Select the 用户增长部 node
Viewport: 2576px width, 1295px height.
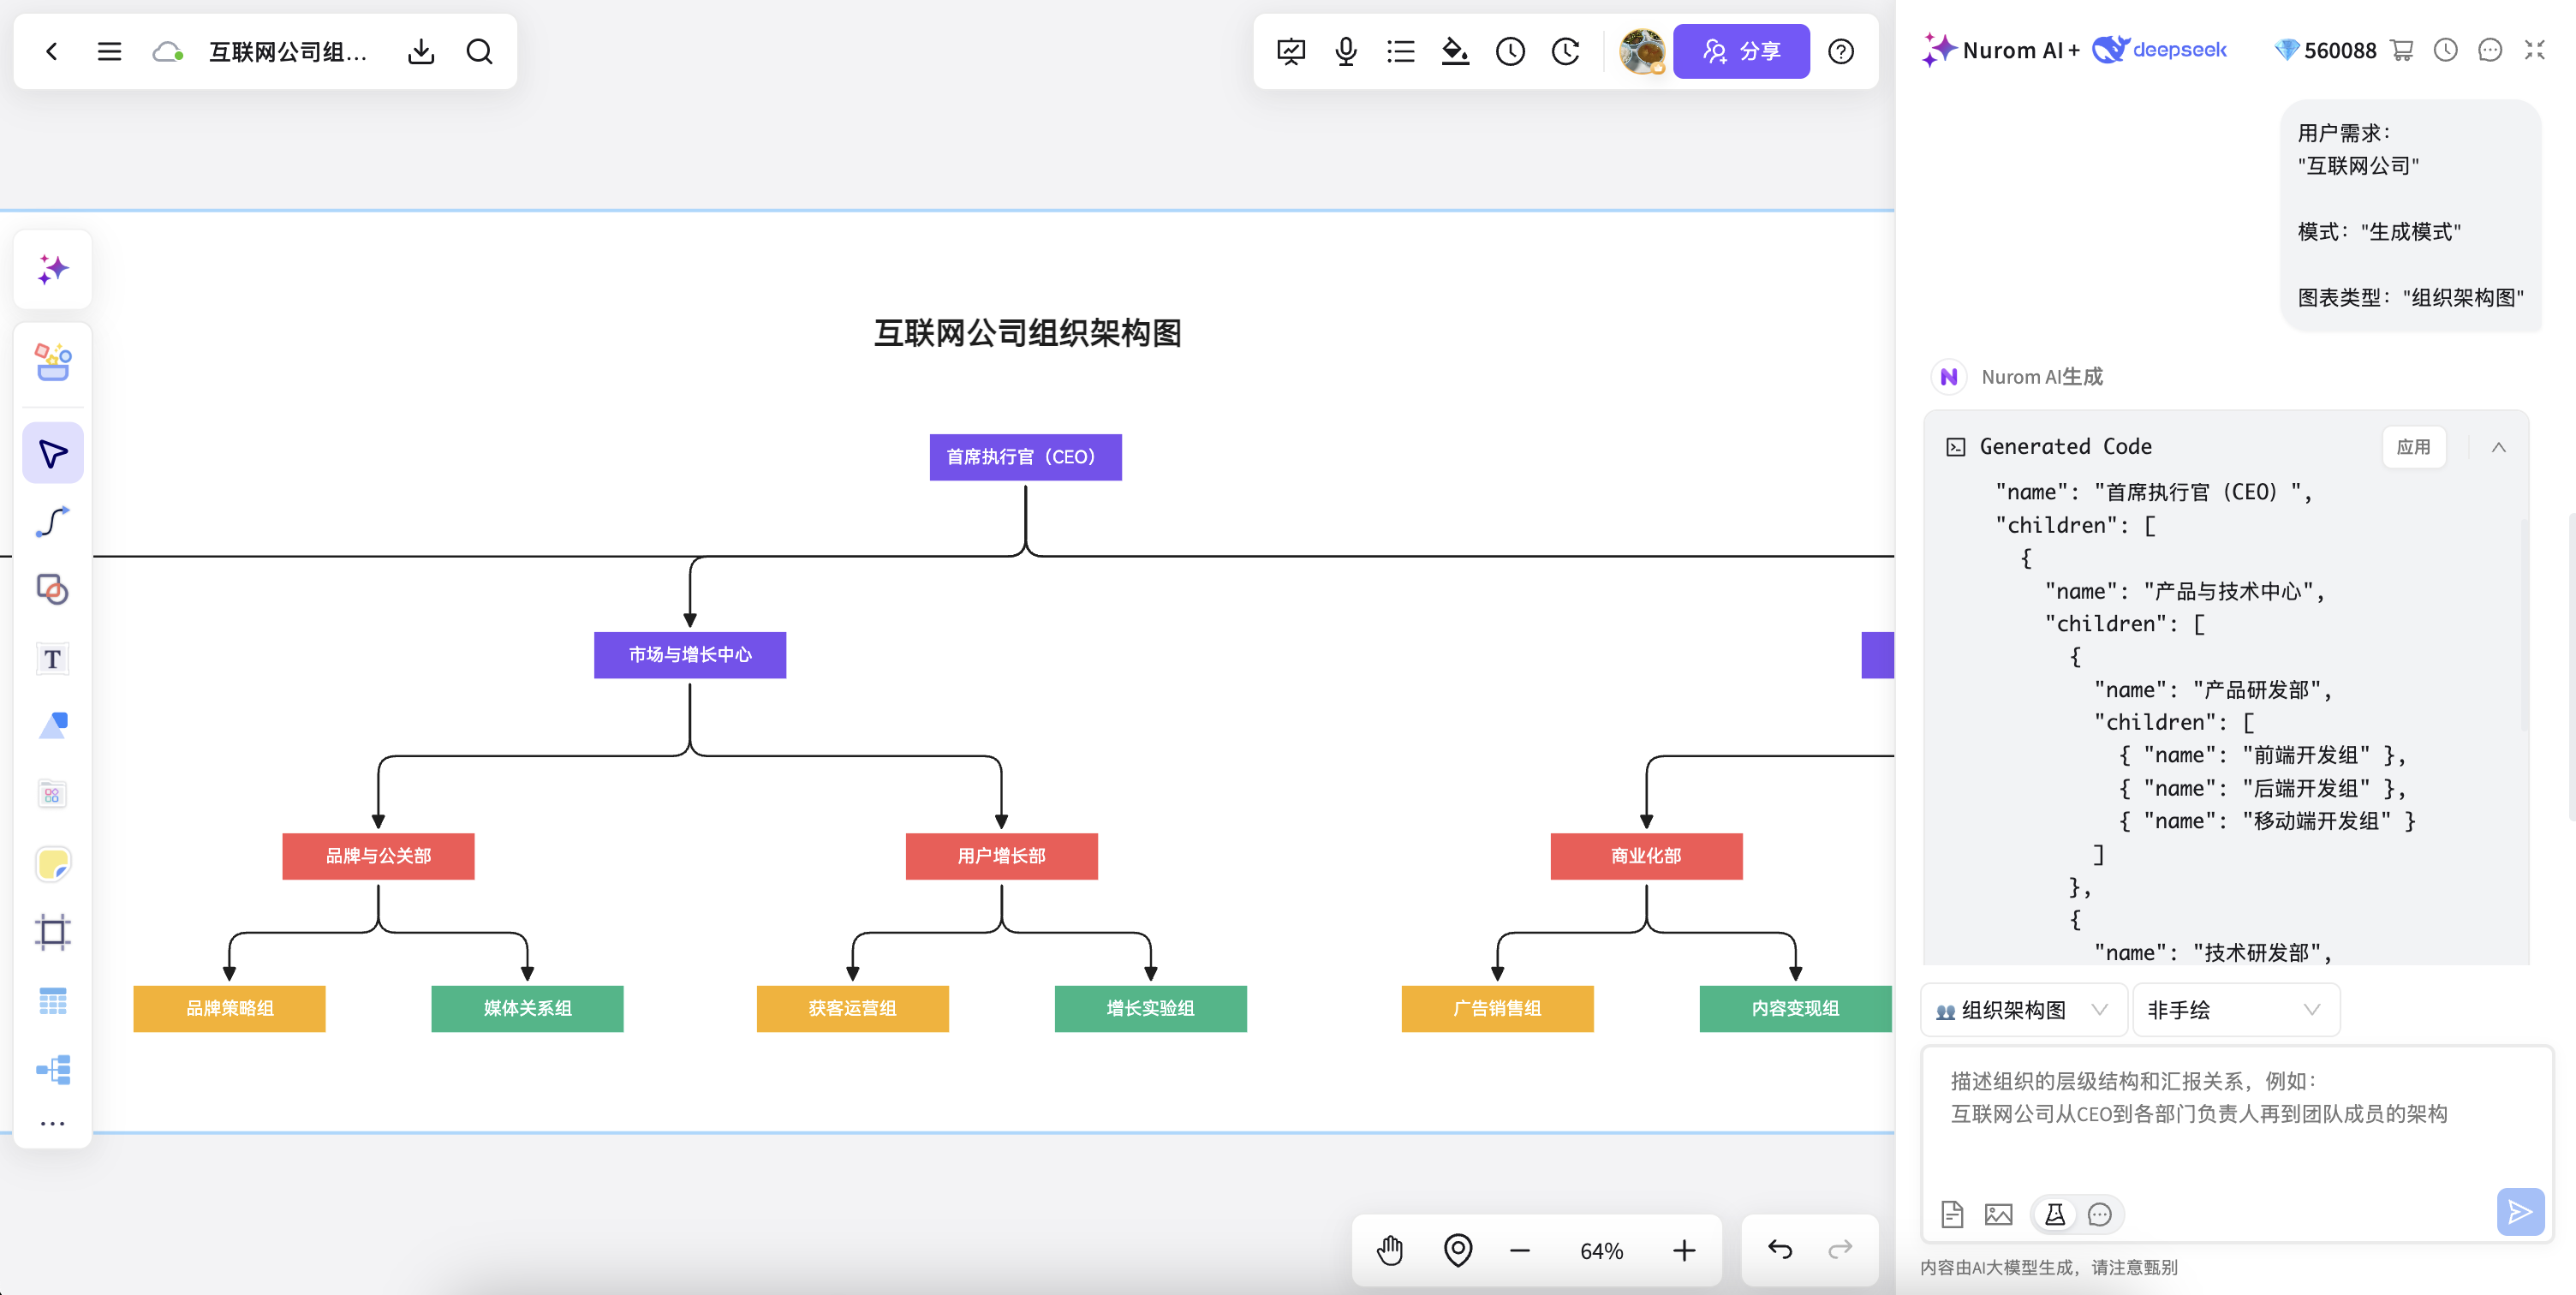click(x=1001, y=856)
